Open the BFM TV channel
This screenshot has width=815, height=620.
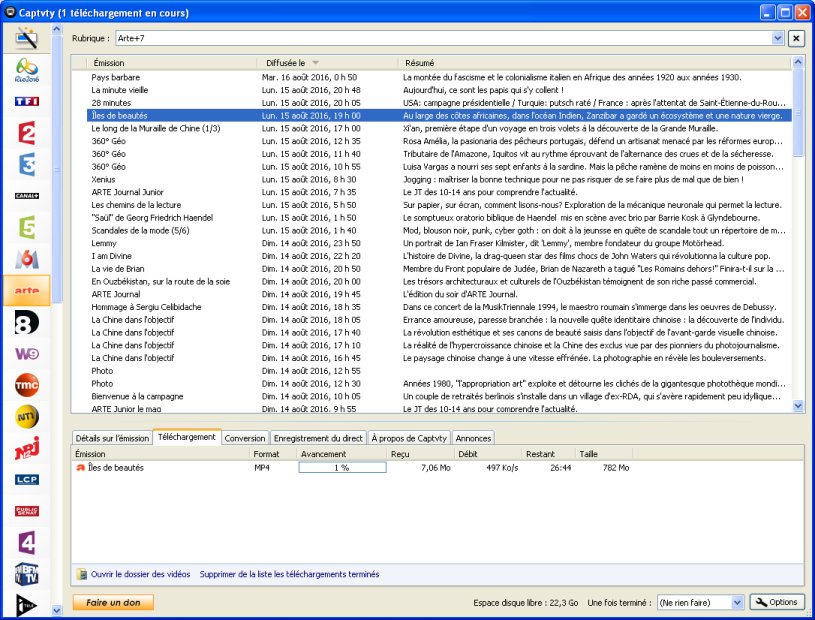point(26,573)
